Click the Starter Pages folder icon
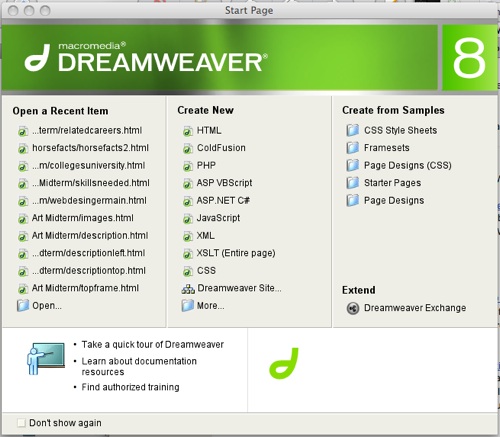This screenshot has width=500, height=437. point(353,183)
